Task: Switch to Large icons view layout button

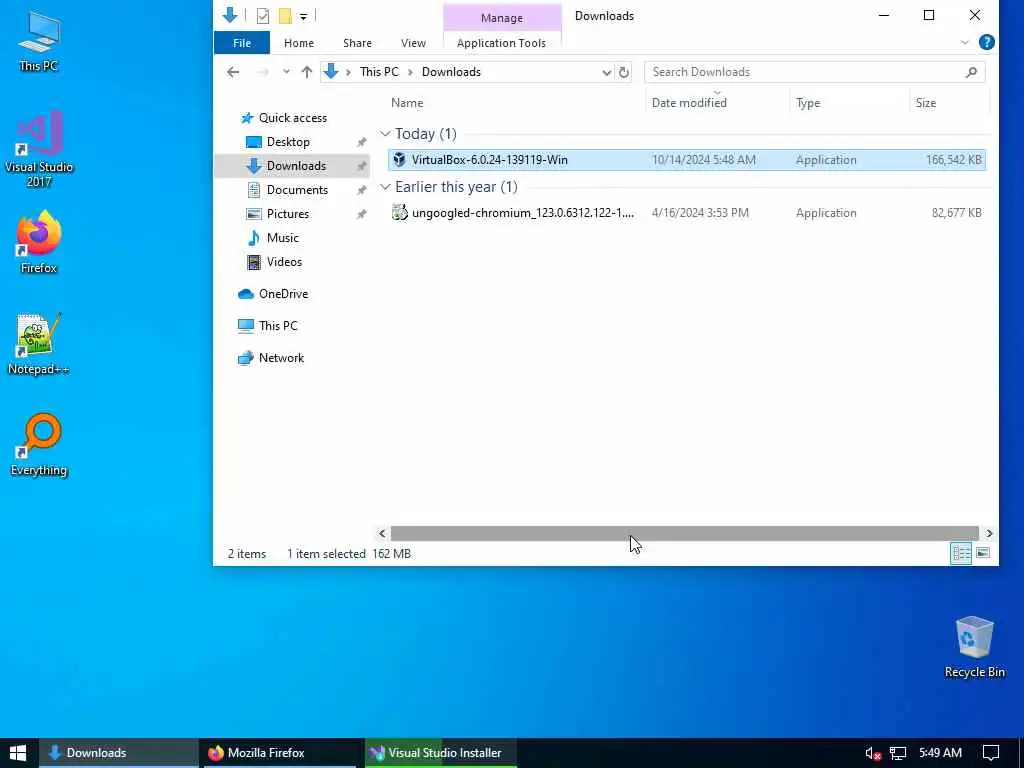Action: tap(983, 554)
